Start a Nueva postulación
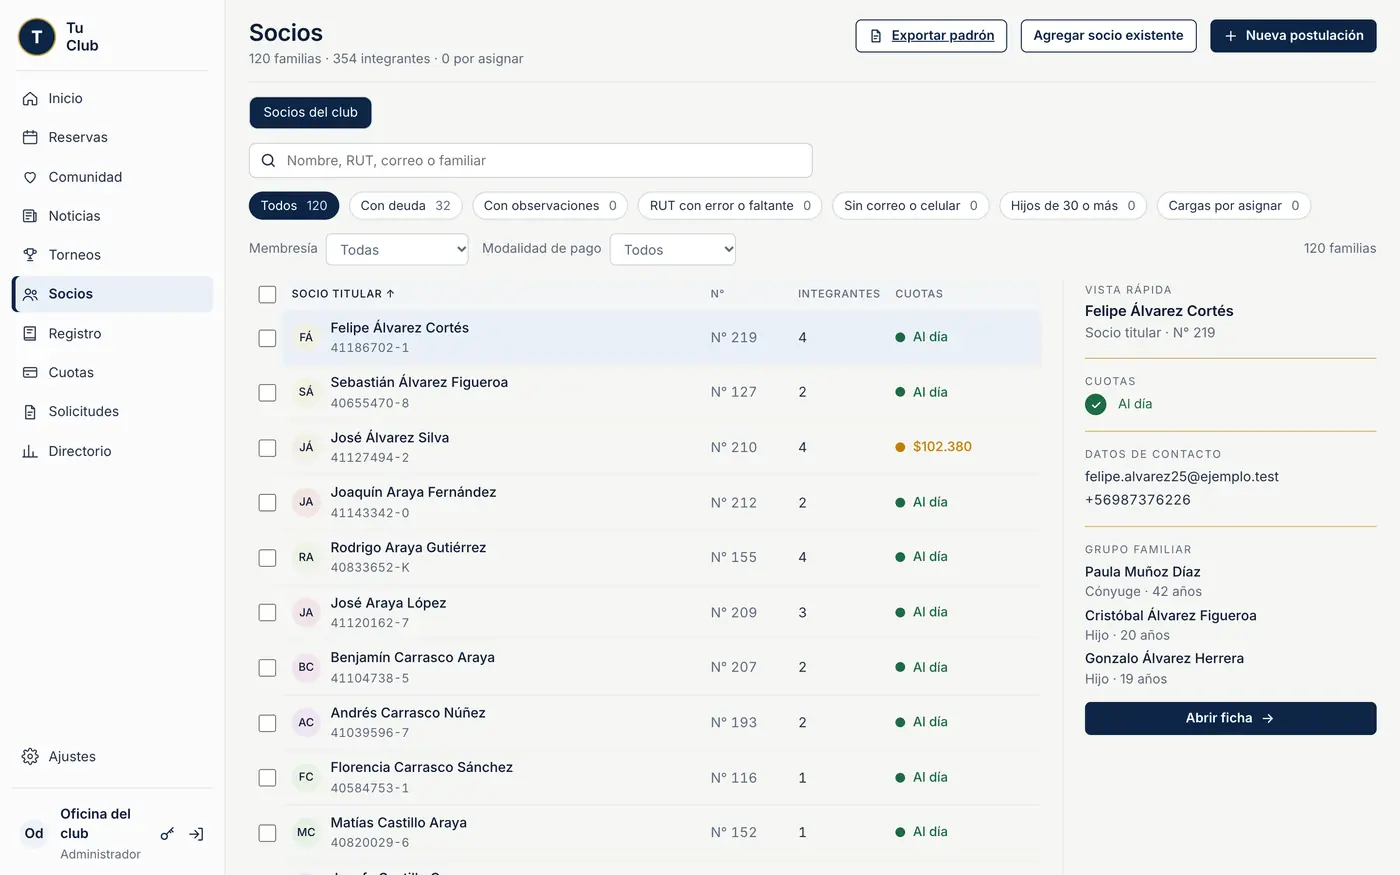This screenshot has width=1400, height=875. (1293, 35)
